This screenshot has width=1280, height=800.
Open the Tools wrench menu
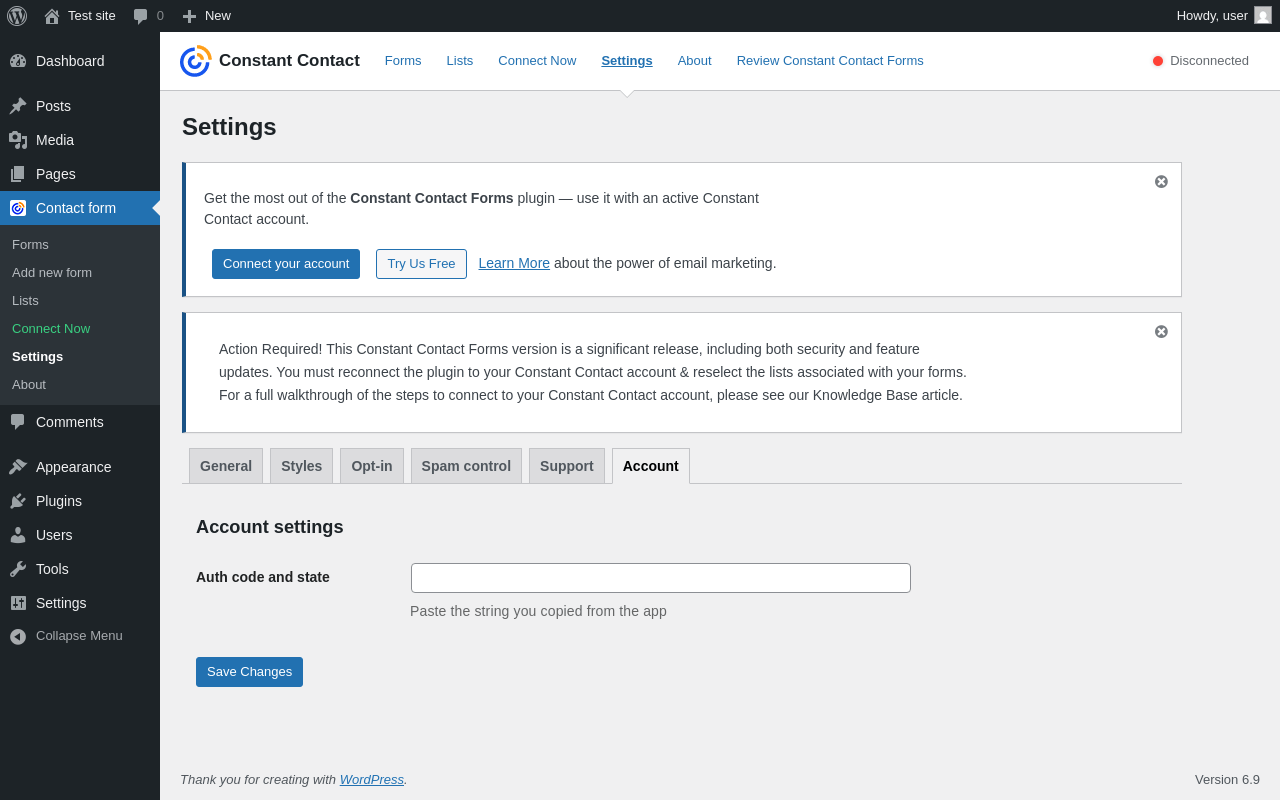tap(52, 569)
